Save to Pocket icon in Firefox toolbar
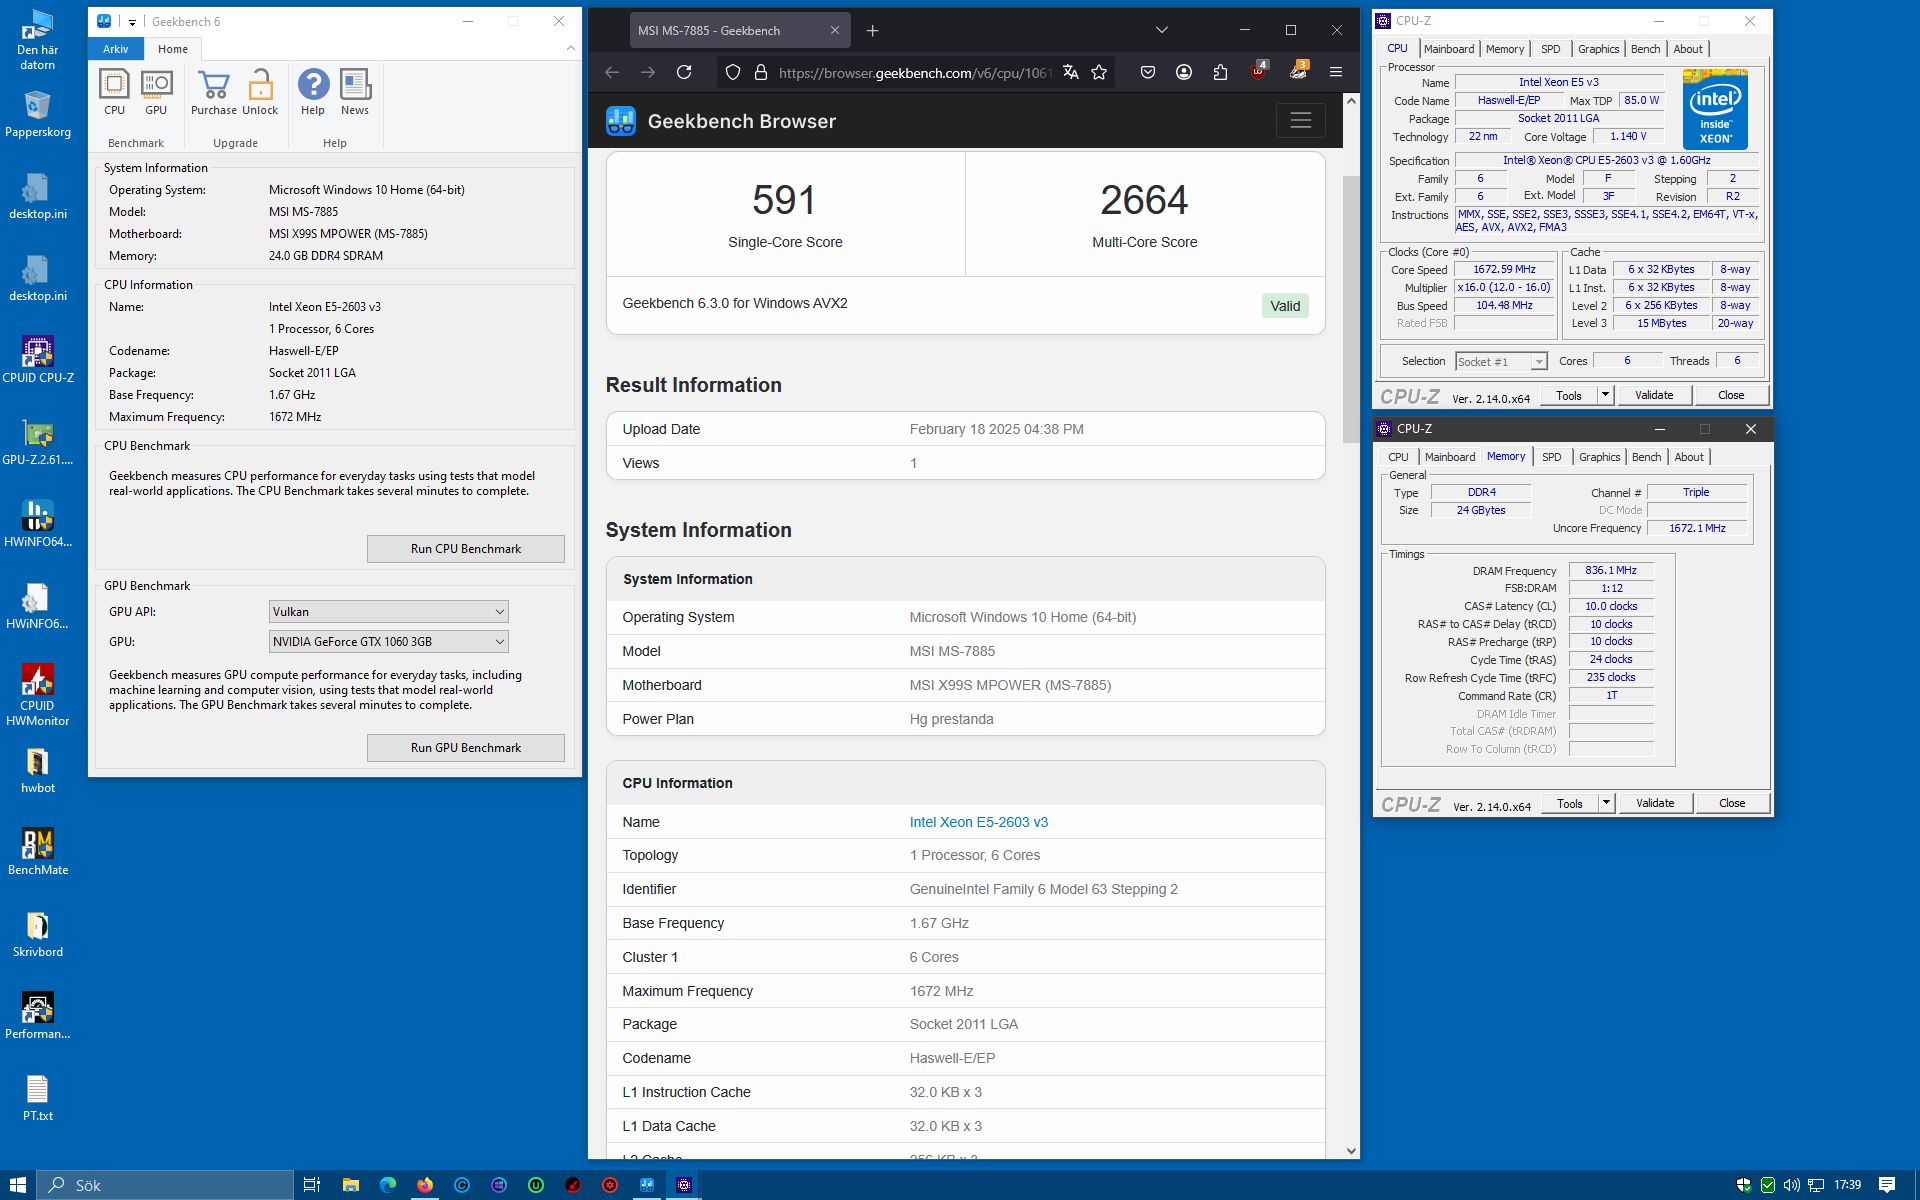The height and width of the screenshot is (1200, 1920). click(x=1148, y=72)
